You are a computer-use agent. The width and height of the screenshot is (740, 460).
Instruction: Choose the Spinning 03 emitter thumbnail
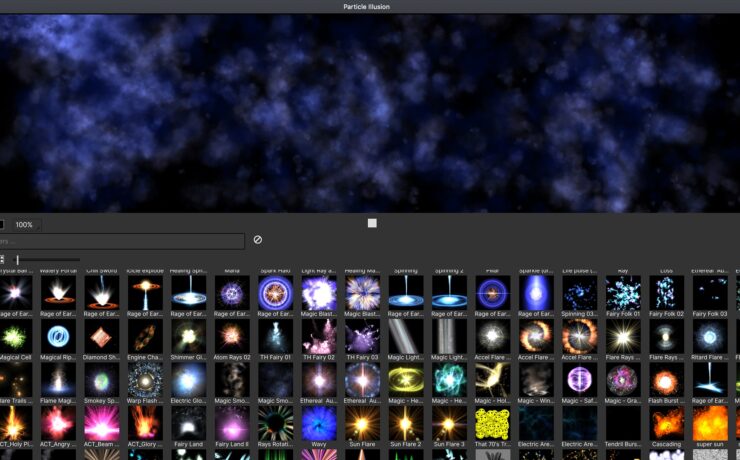[580, 293]
